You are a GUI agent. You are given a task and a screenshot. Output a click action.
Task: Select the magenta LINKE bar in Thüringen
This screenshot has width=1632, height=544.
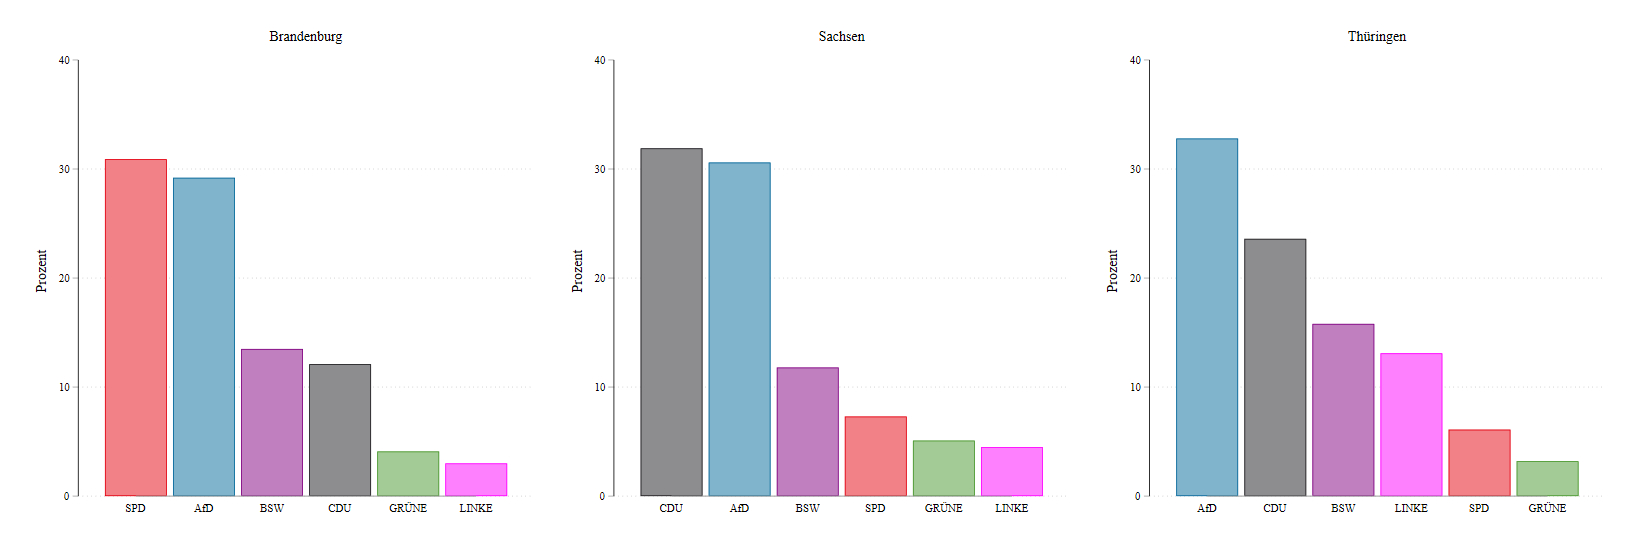click(x=1411, y=424)
